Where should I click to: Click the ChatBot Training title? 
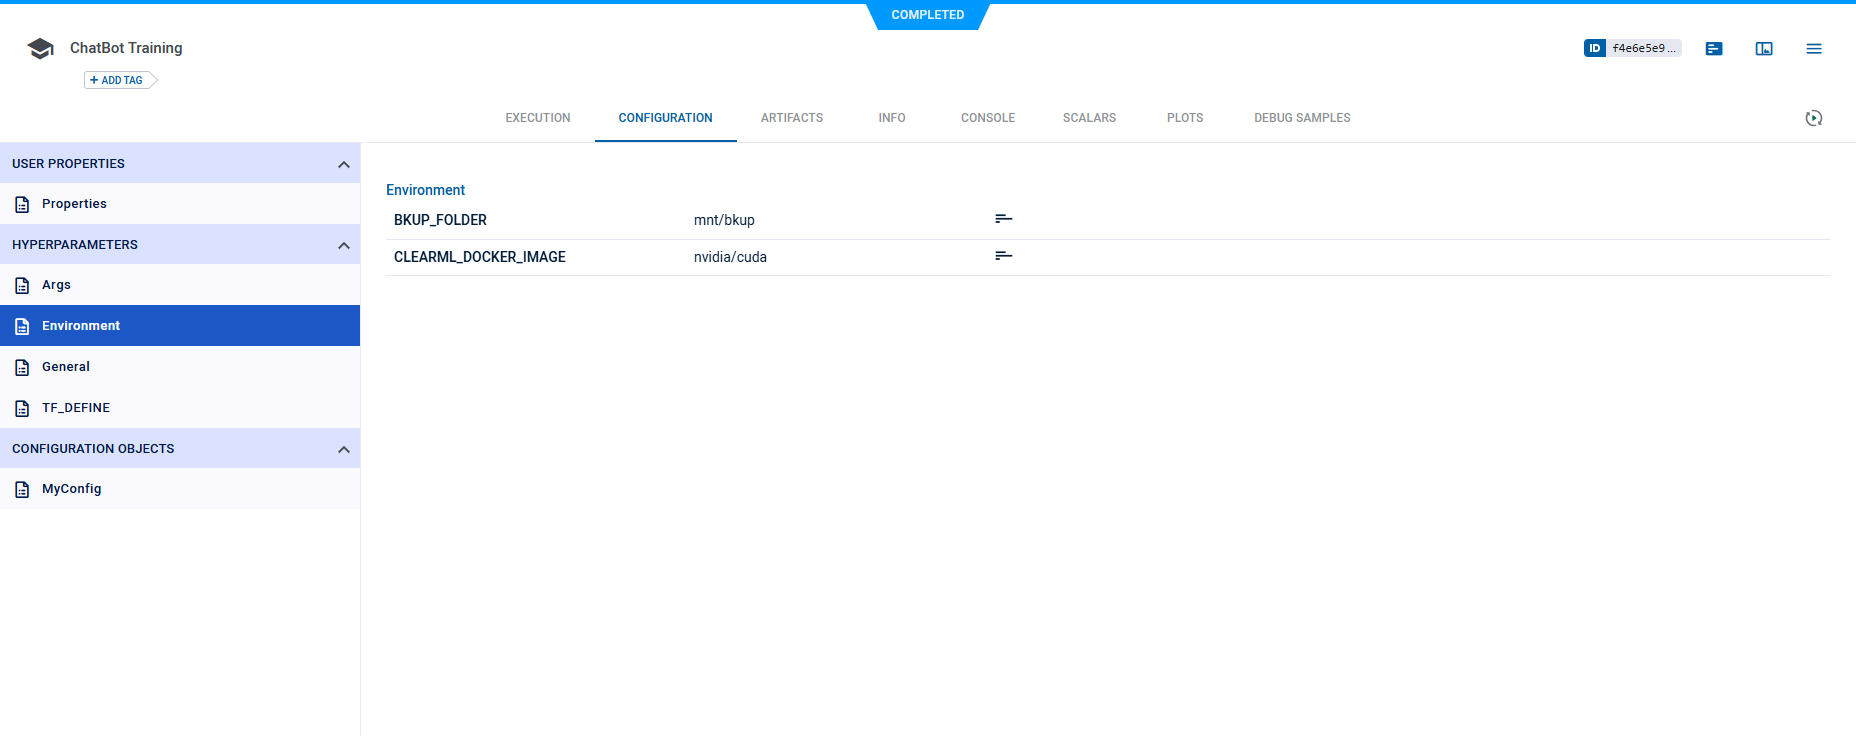tap(126, 48)
